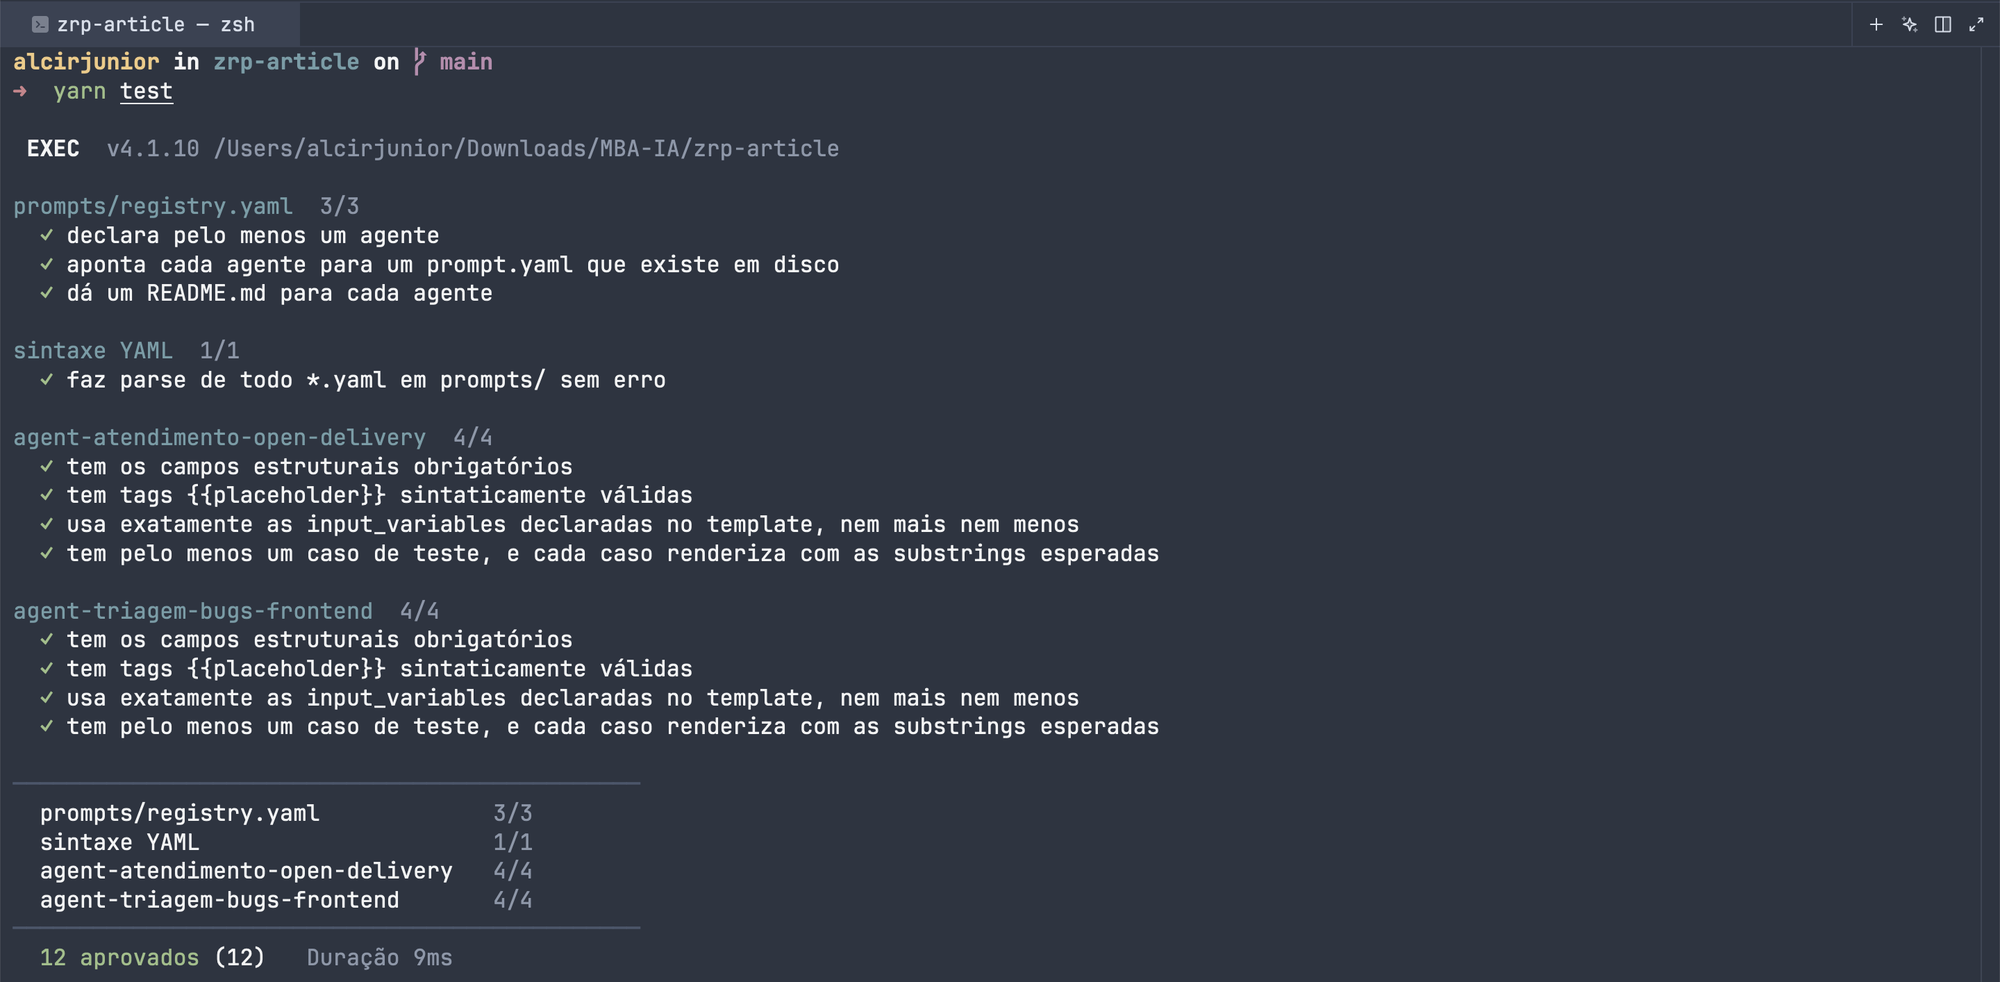Click the checkmark beside 'faz parse de todo *.yaml'

coord(47,380)
